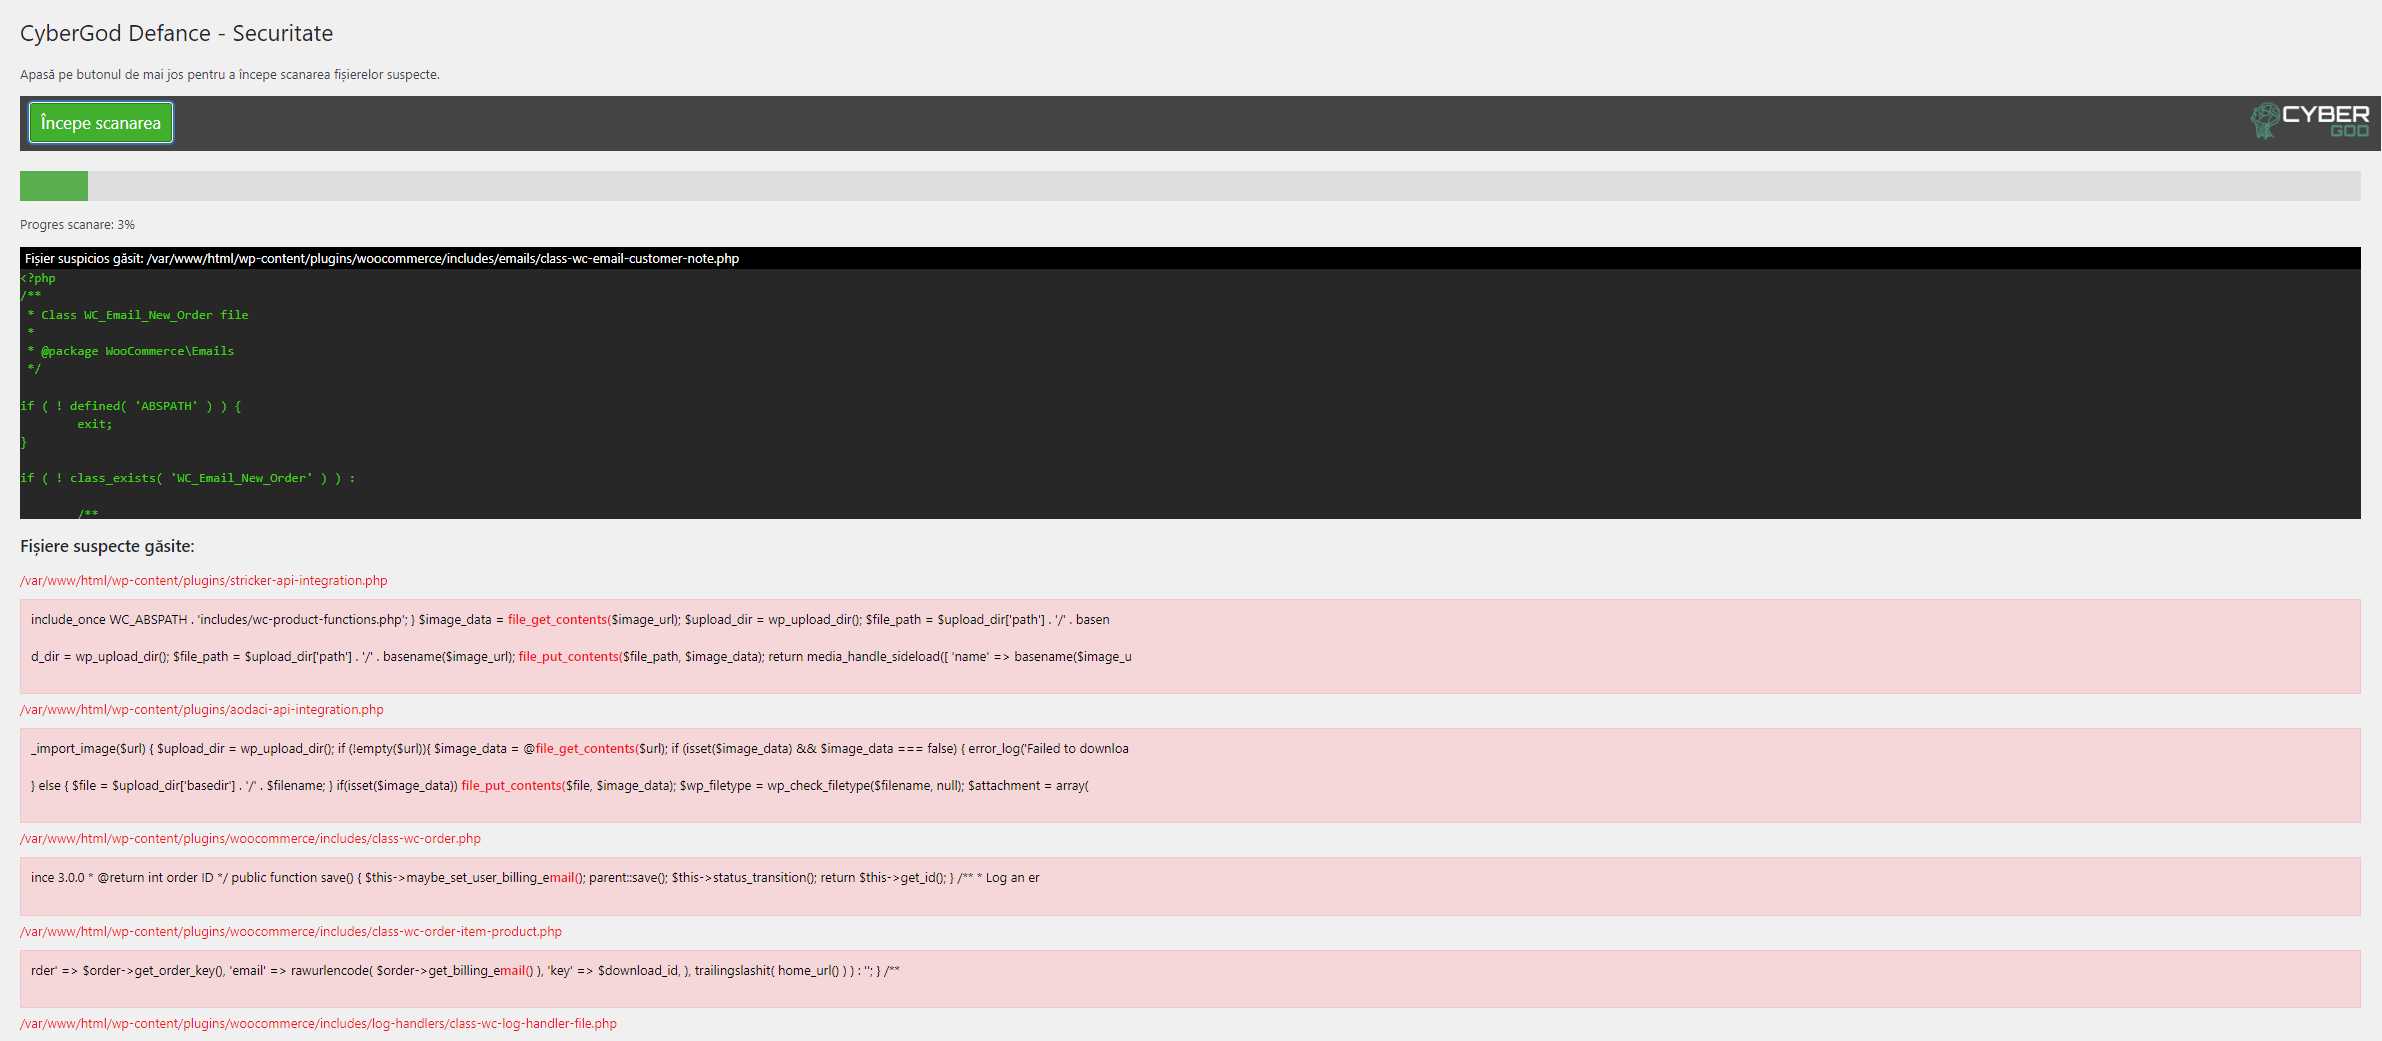2382x1041 pixels.
Task: Click the '_import_image($url)' snippet line
Action: click(580, 749)
